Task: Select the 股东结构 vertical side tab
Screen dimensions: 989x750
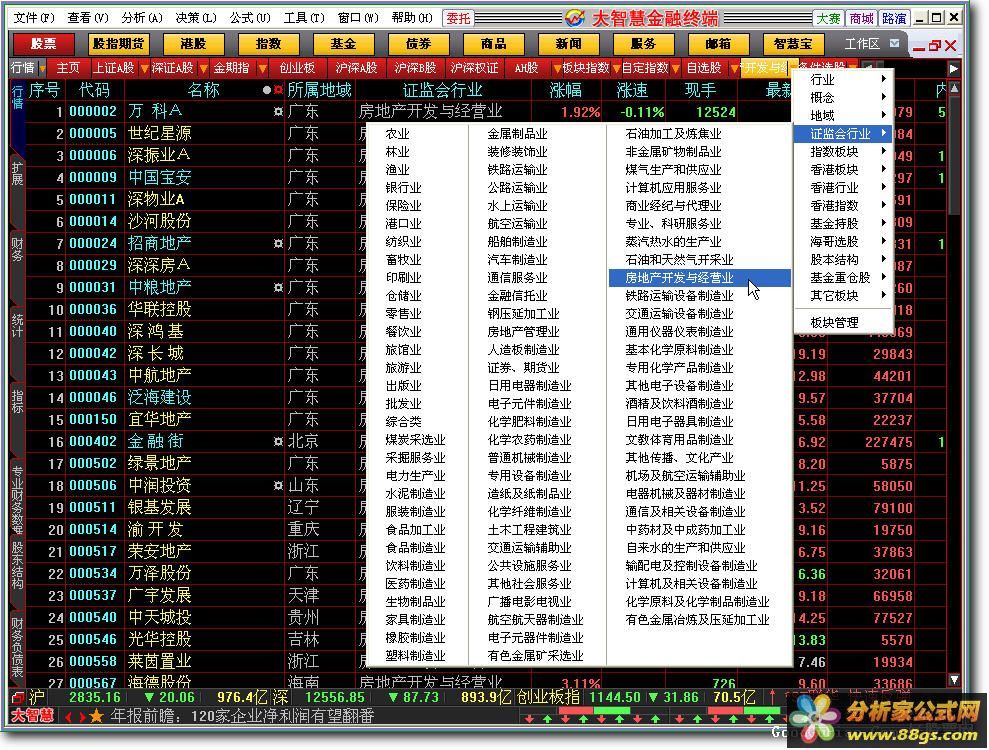Action: 17,564
